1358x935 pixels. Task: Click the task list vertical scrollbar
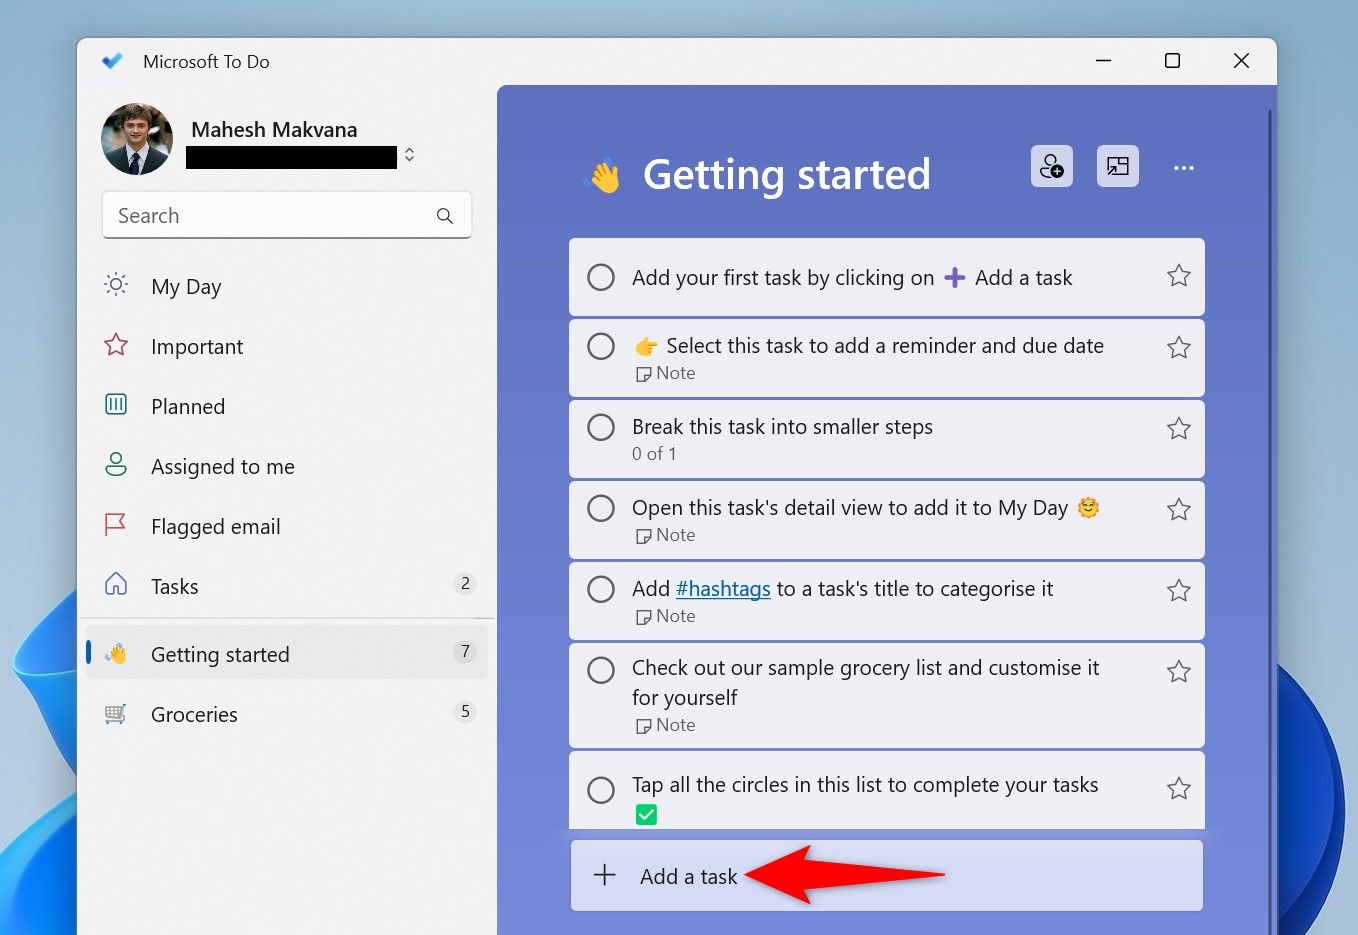point(1270,520)
